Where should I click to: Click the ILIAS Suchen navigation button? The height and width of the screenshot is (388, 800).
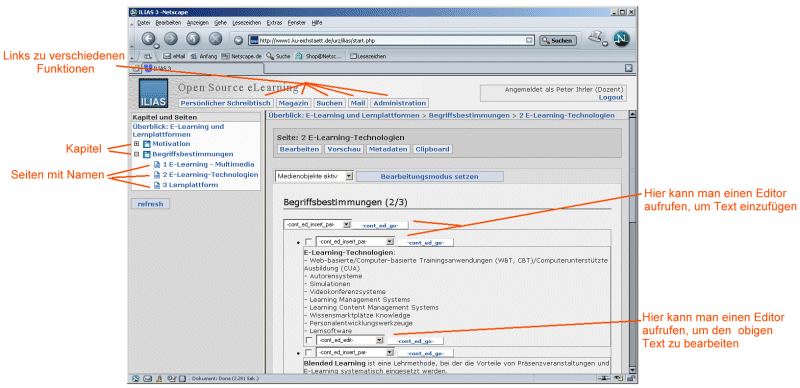pos(330,103)
